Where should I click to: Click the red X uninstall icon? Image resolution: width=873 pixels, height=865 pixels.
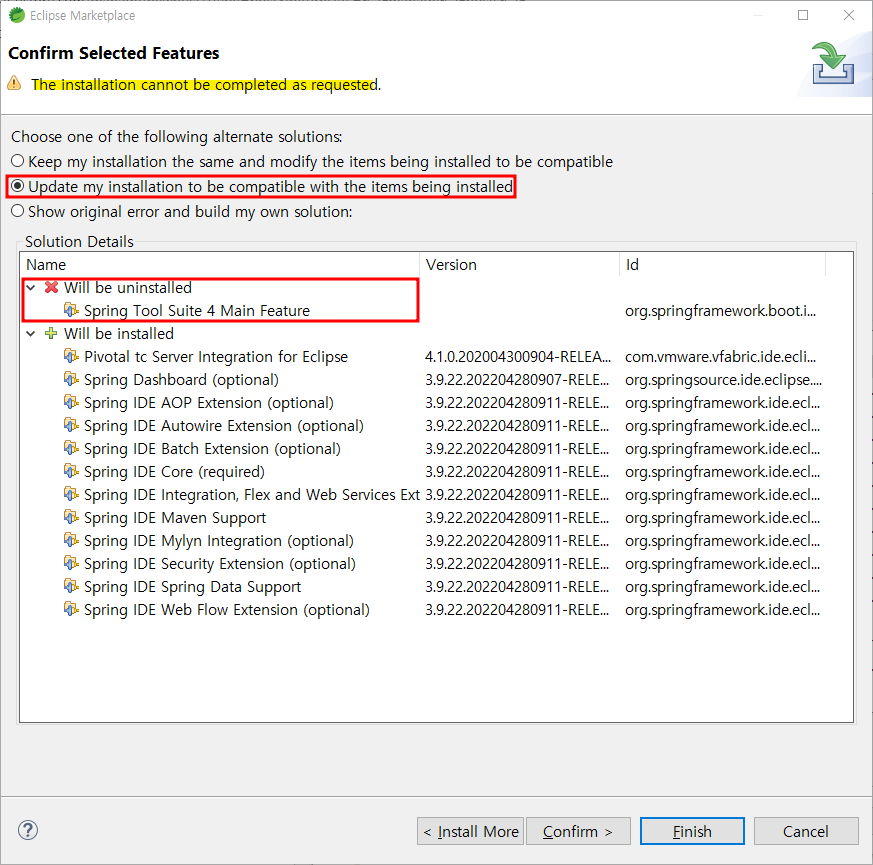[51, 287]
